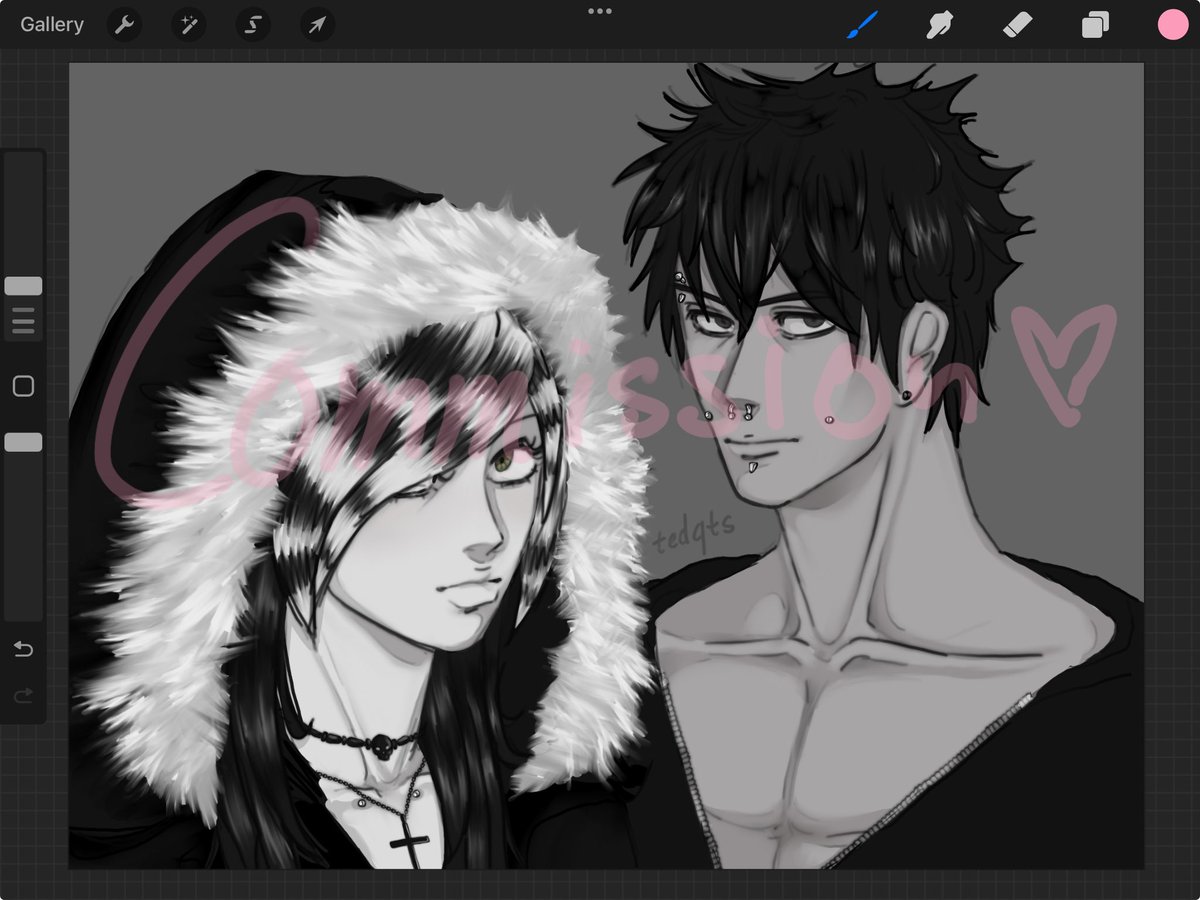Select the Brush tool
The height and width of the screenshot is (900, 1200).
tap(862, 25)
